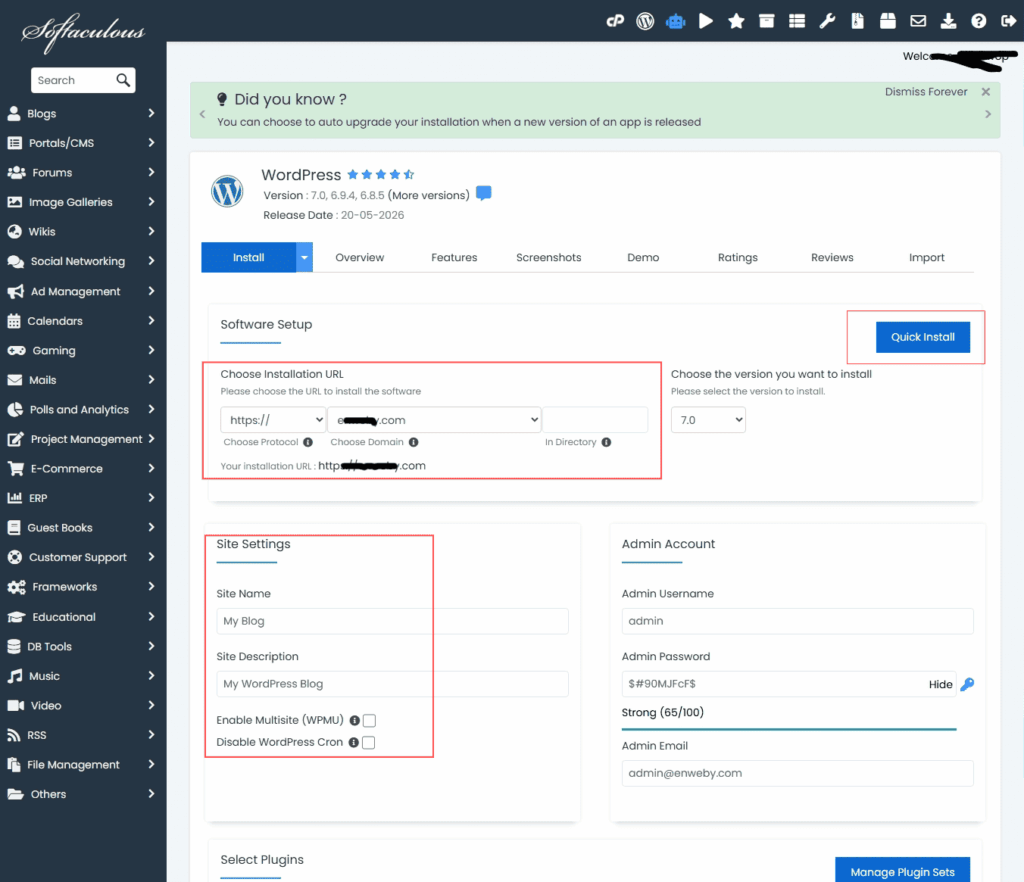Show previous tip with banner left arrow
The width and height of the screenshot is (1024, 882).
pos(202,114)
